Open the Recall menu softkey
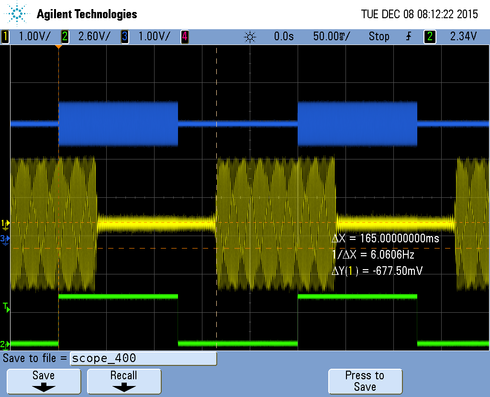Viewport: 490px width, 397px height. (x=124, y=381)
